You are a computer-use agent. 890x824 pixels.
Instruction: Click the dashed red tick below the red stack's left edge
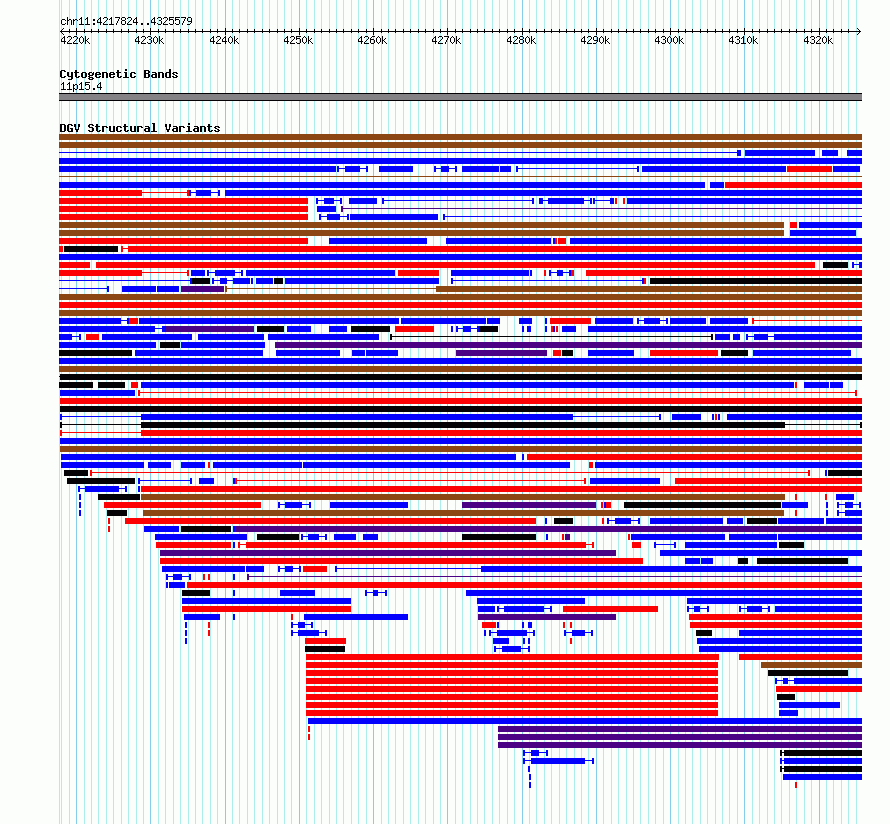(309, 733)
